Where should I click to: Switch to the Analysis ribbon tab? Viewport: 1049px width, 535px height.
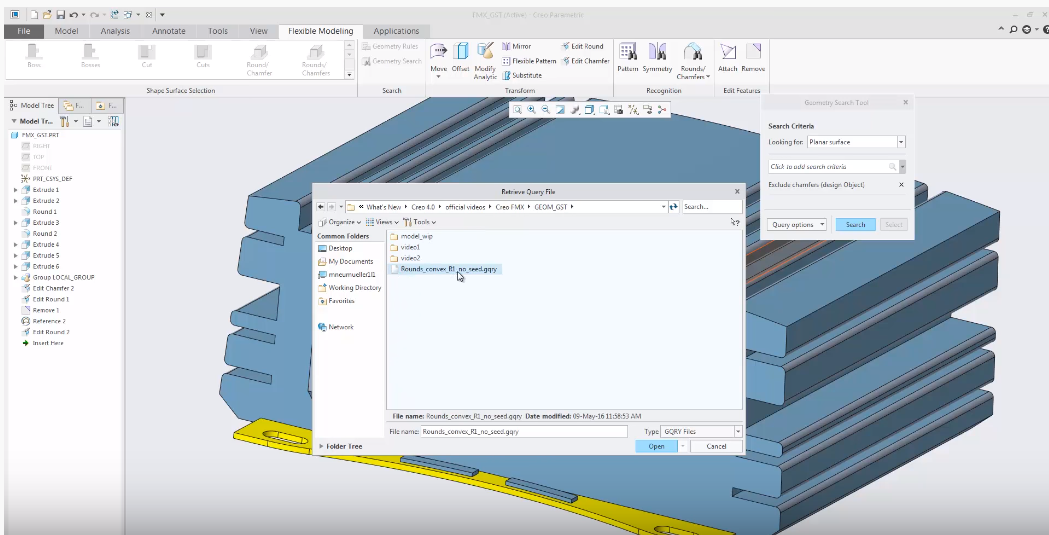click(x=115, y=31)
